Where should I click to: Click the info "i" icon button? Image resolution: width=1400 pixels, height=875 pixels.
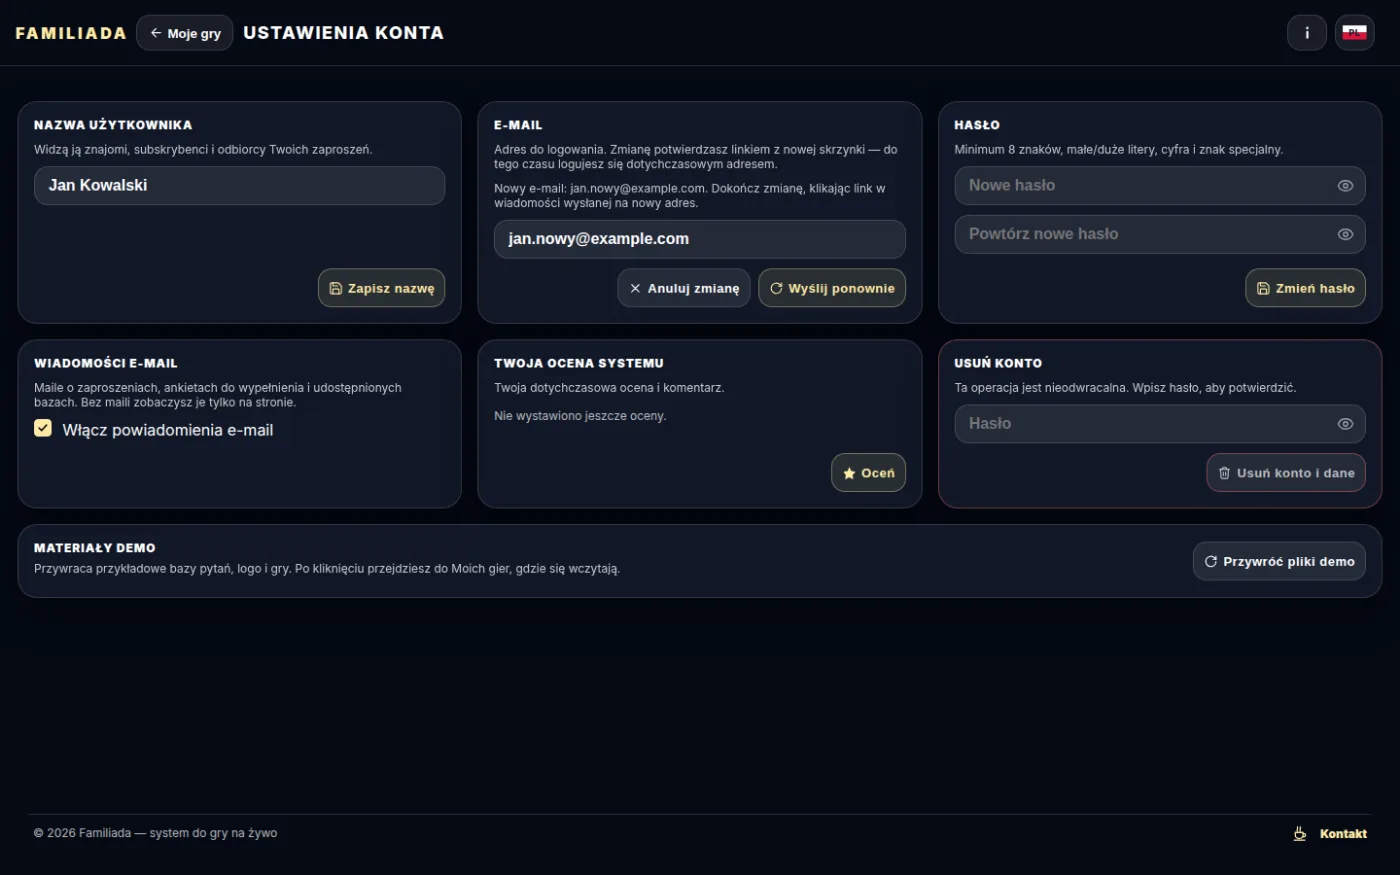[1306, 33]
